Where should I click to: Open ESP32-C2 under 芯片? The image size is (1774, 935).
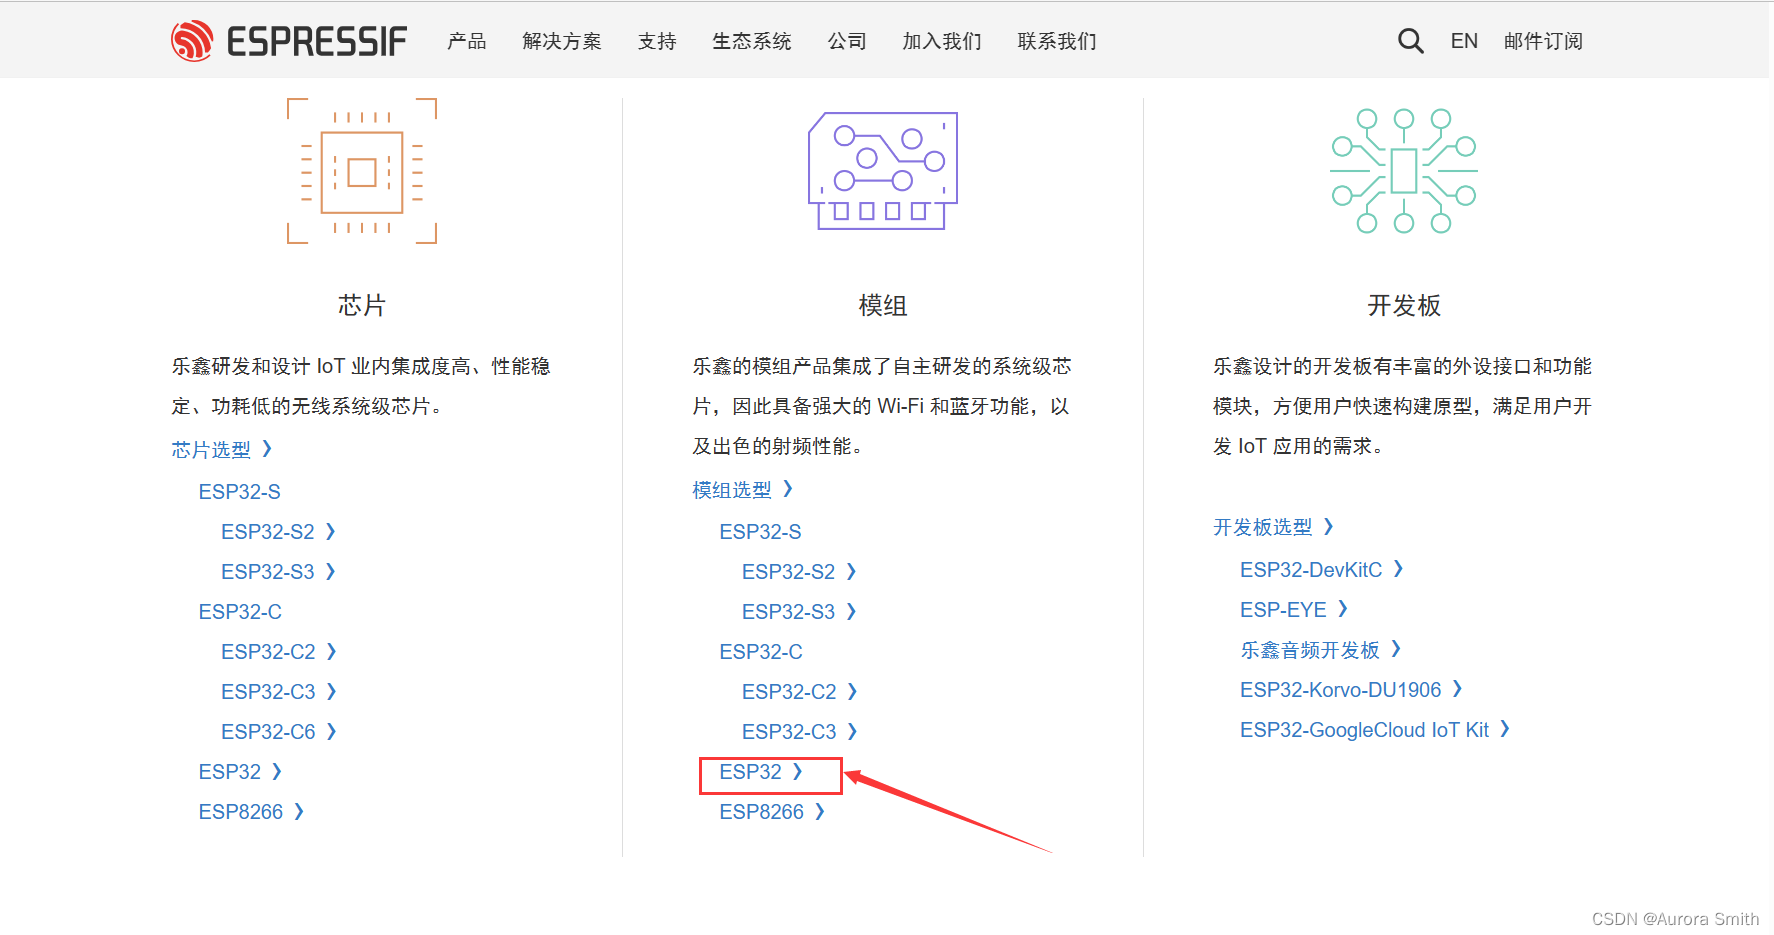pos(279,651)
